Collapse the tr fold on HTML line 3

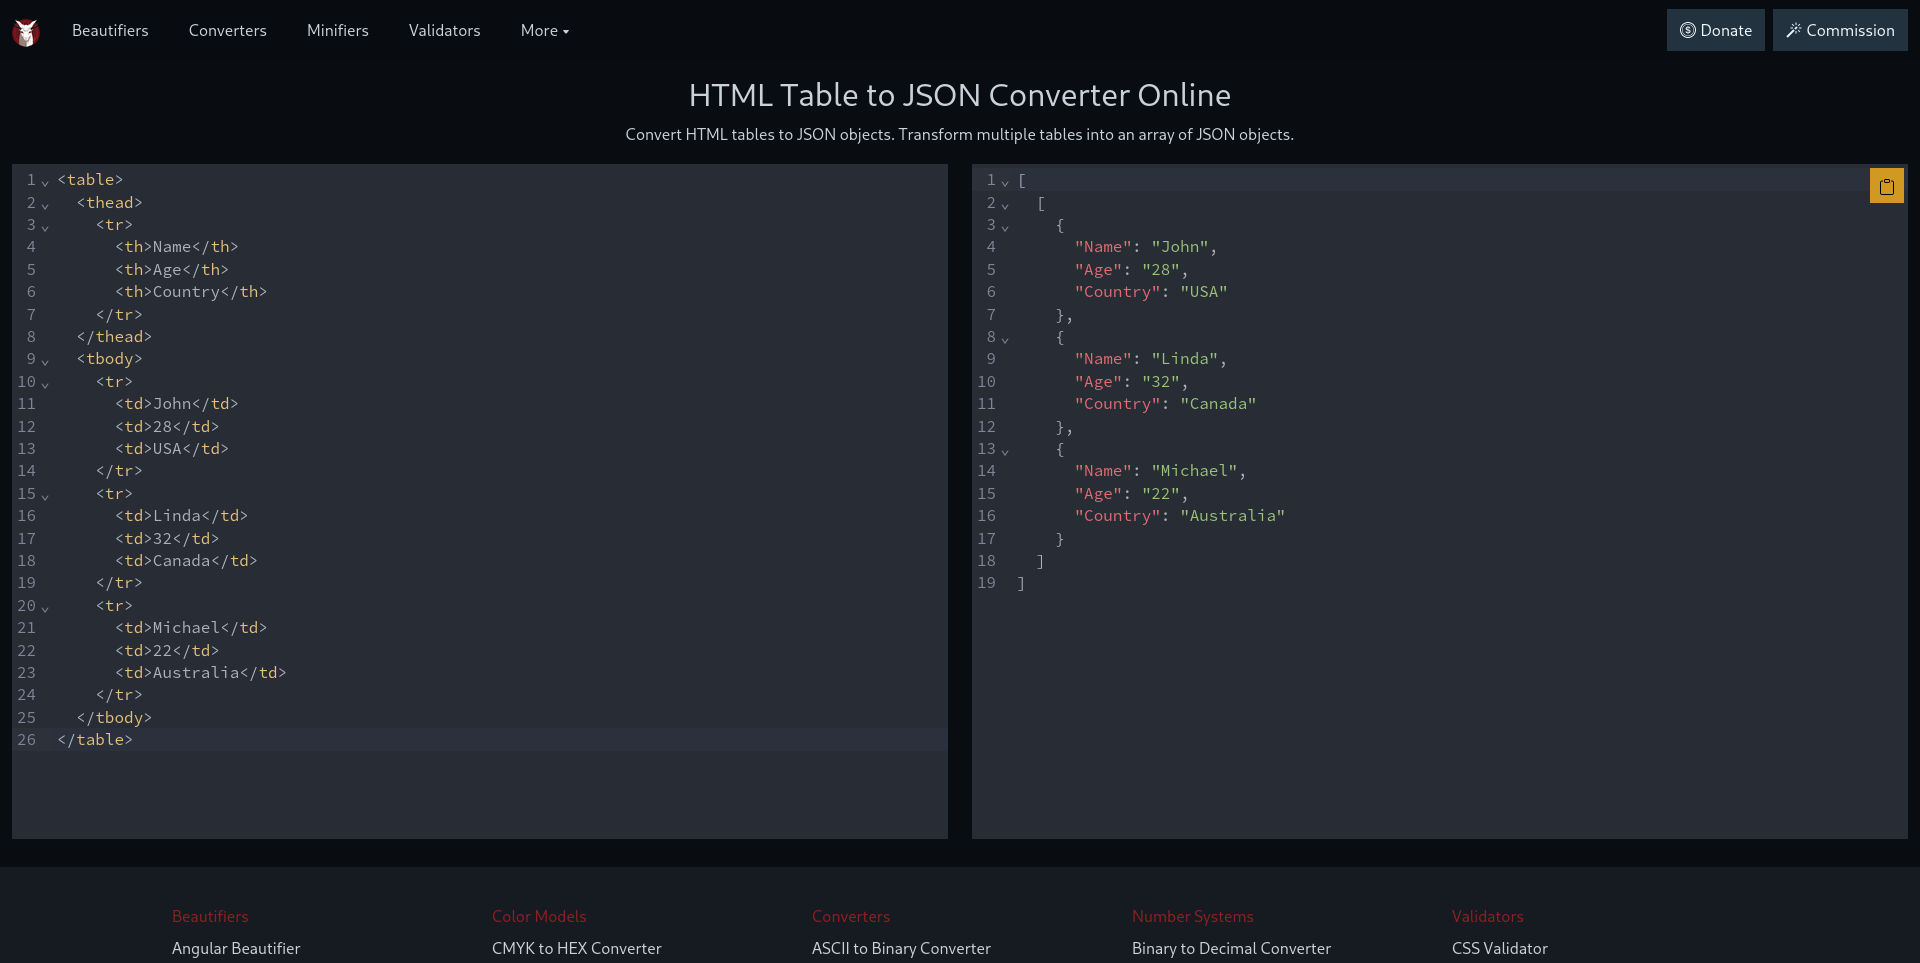pyautogui.click(x=45, y=227)
